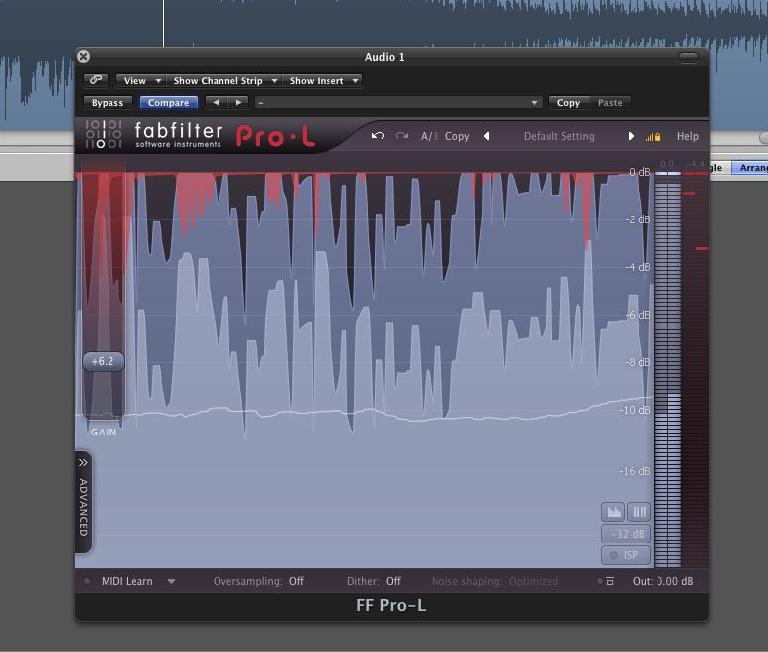Open the Show Channel Strip dropdown
Screen dimensions: 768x652
pos(224,80)
